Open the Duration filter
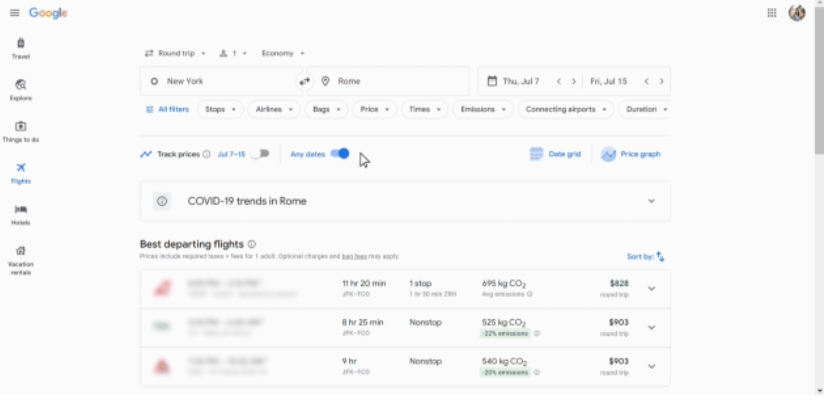826x406 pixels. 646,110
